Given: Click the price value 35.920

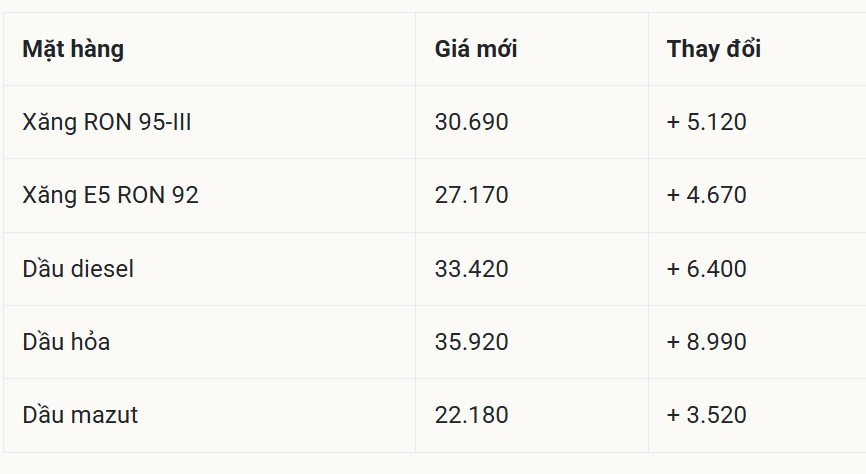Looking at the screenshot, I should click(x=471, y=342).
